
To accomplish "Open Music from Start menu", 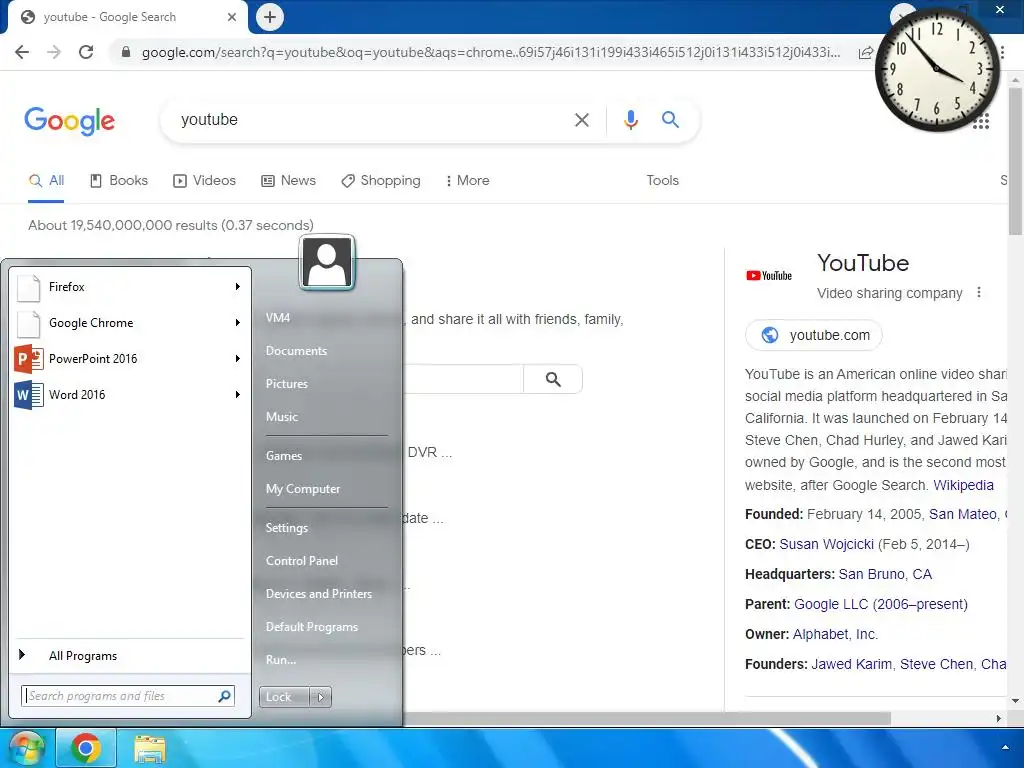I will pos(281,417).
